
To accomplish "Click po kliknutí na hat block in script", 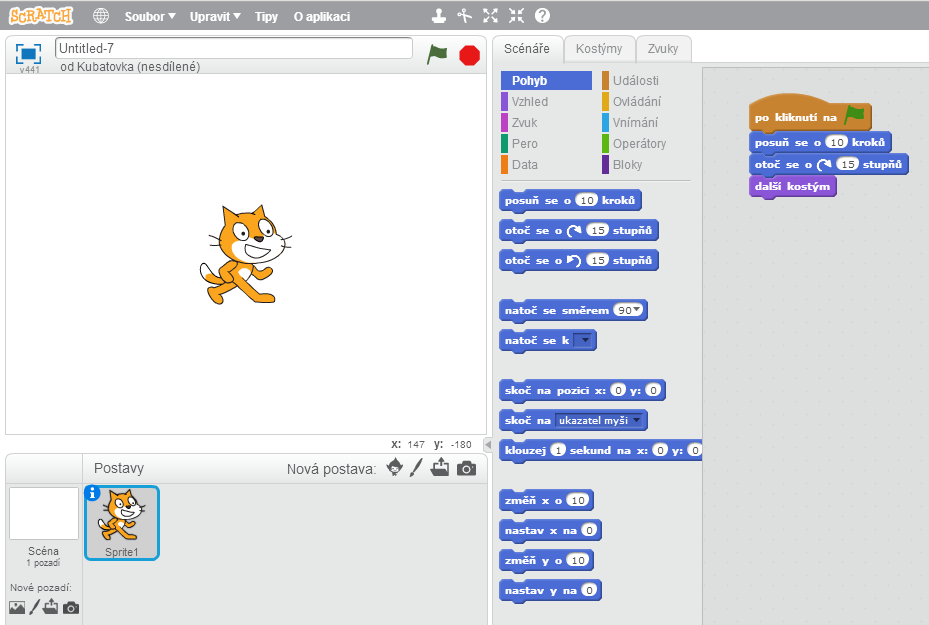I will 810,114.
